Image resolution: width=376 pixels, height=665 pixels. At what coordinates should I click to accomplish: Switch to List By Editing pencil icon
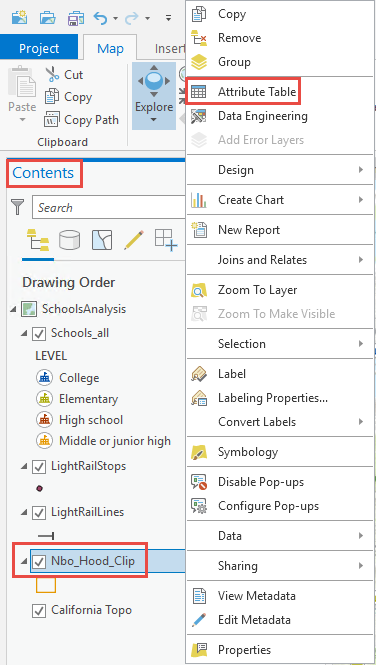(x=134, y=240)
